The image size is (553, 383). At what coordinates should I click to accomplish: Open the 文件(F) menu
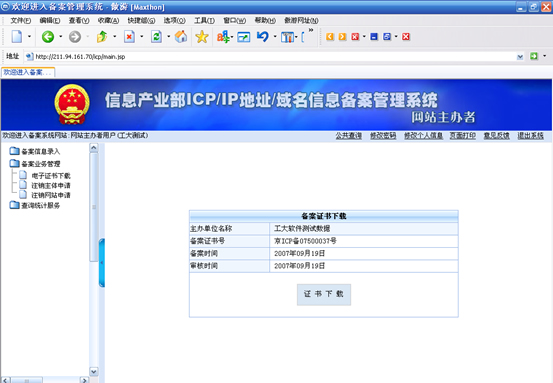pyautogui.click(x=20, y=20)
